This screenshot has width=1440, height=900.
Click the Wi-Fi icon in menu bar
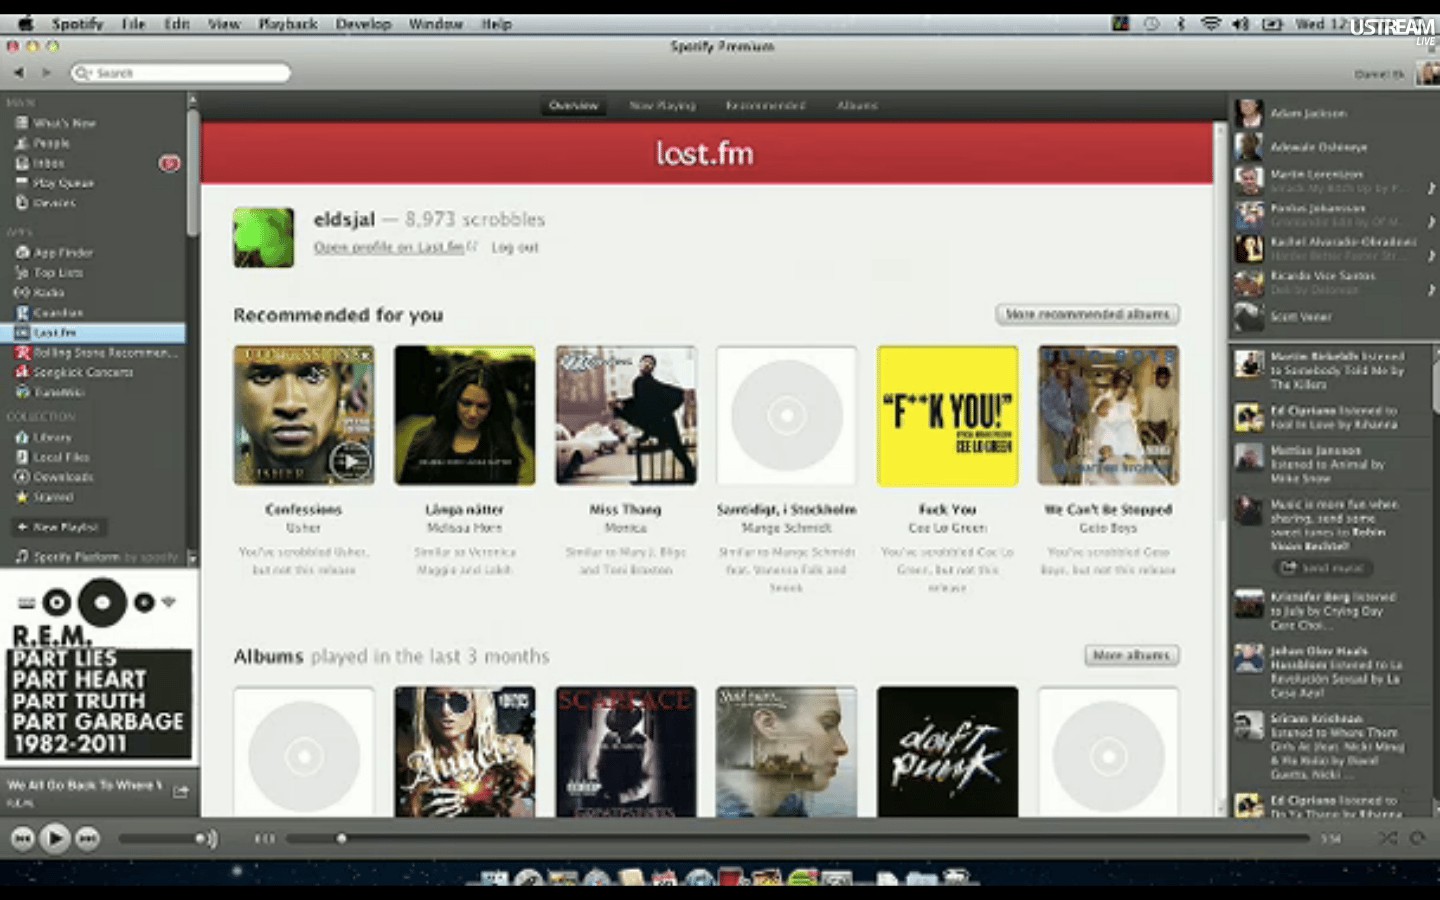[1210, 24]
